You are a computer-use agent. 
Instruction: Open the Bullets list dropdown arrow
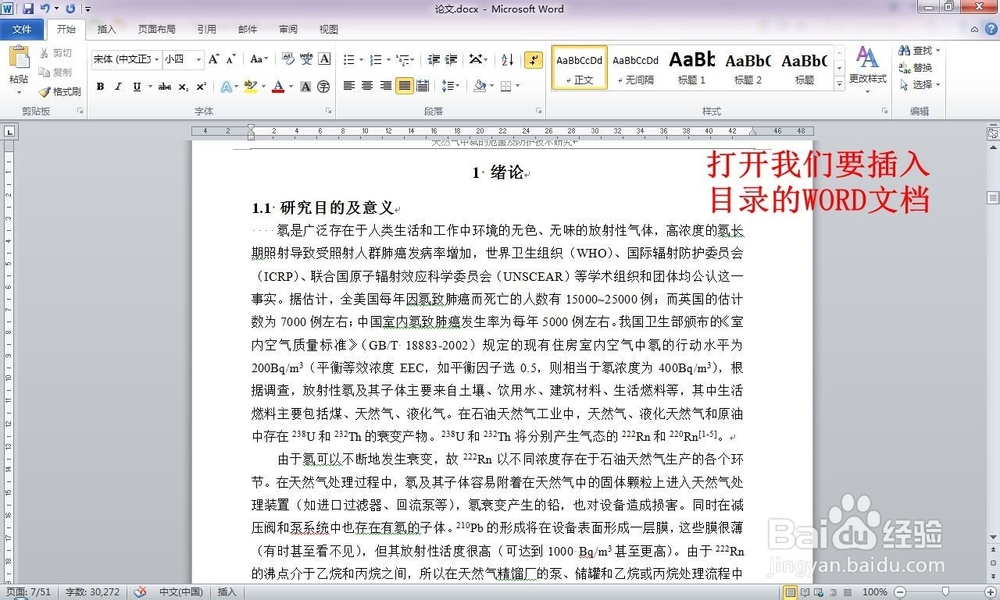click(x=361, y=60)
